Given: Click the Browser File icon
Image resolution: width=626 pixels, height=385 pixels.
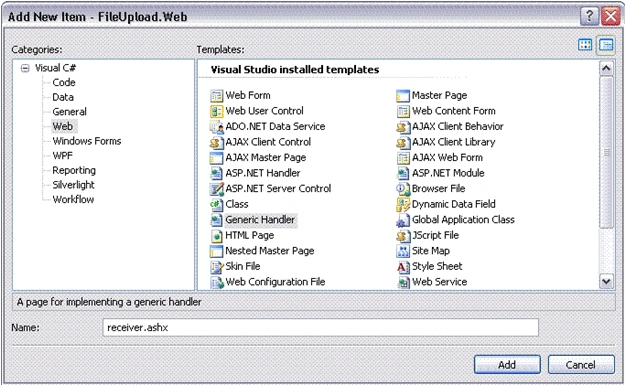Looking at the screenshot, I should (x=403, y=189).
